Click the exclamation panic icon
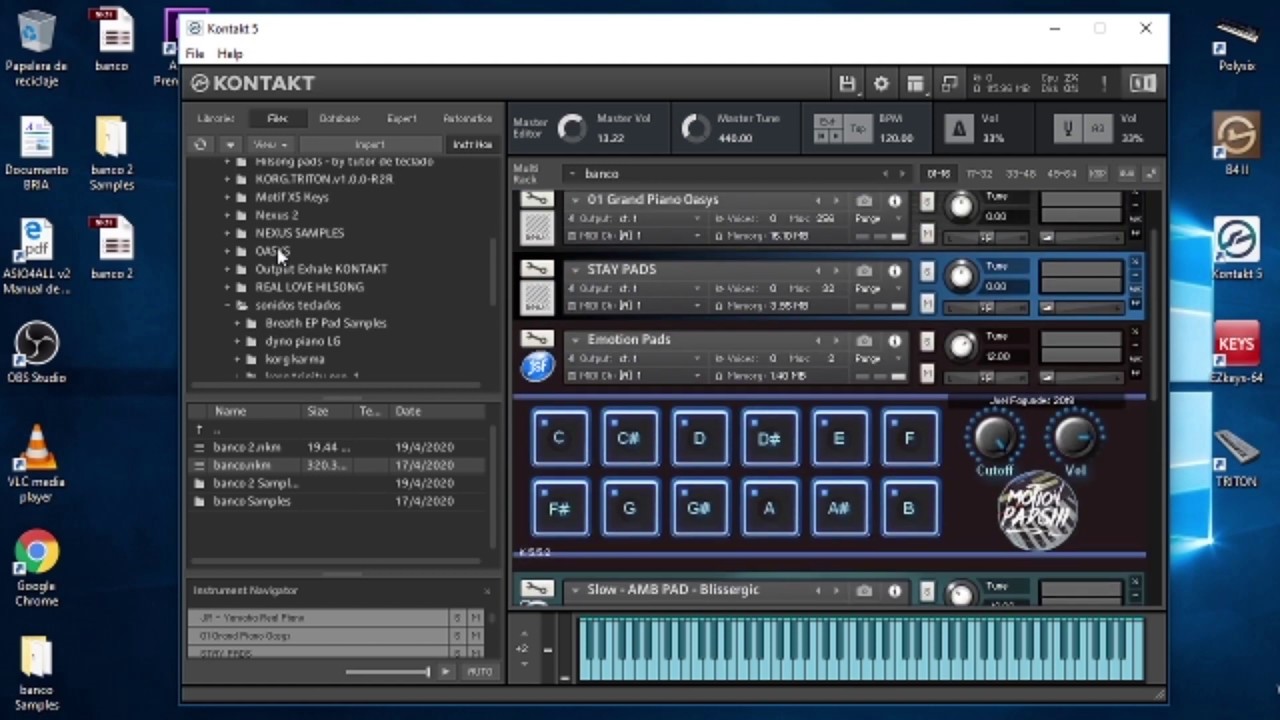 (1104, 84)
